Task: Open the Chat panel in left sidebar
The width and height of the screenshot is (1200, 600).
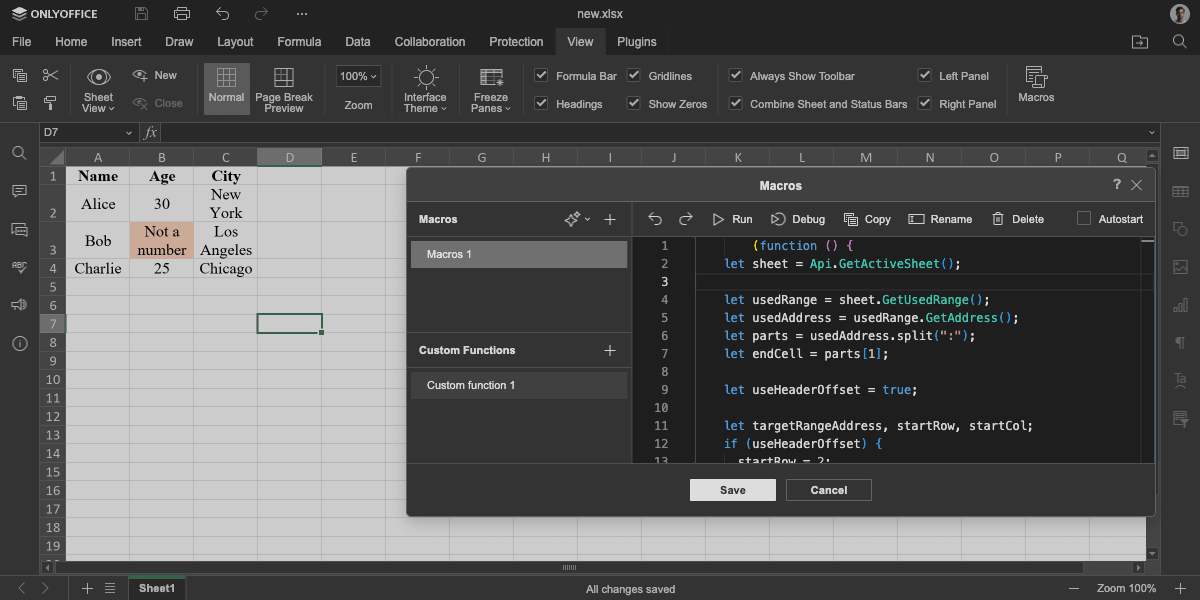Action: 19,229
